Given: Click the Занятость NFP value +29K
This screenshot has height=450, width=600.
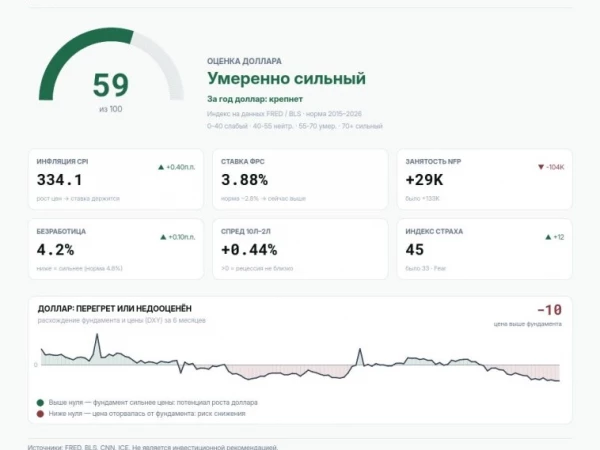Looking at the screenshot, I should (x=424, y=180).
